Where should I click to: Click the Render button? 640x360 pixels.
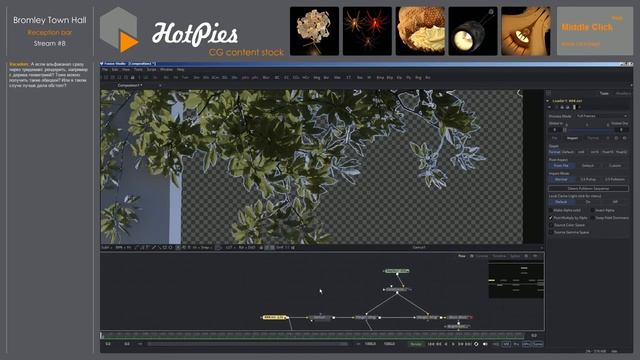pos(416,344)
